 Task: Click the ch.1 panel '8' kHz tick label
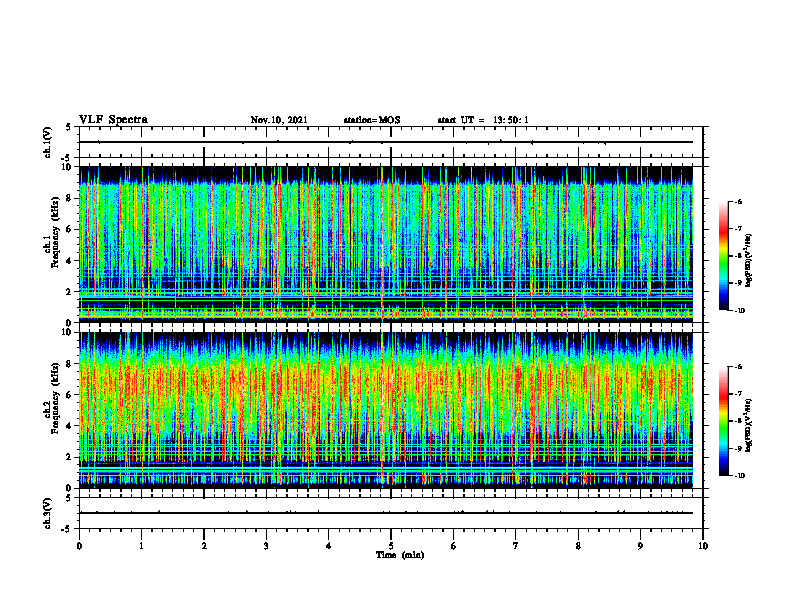69,198
